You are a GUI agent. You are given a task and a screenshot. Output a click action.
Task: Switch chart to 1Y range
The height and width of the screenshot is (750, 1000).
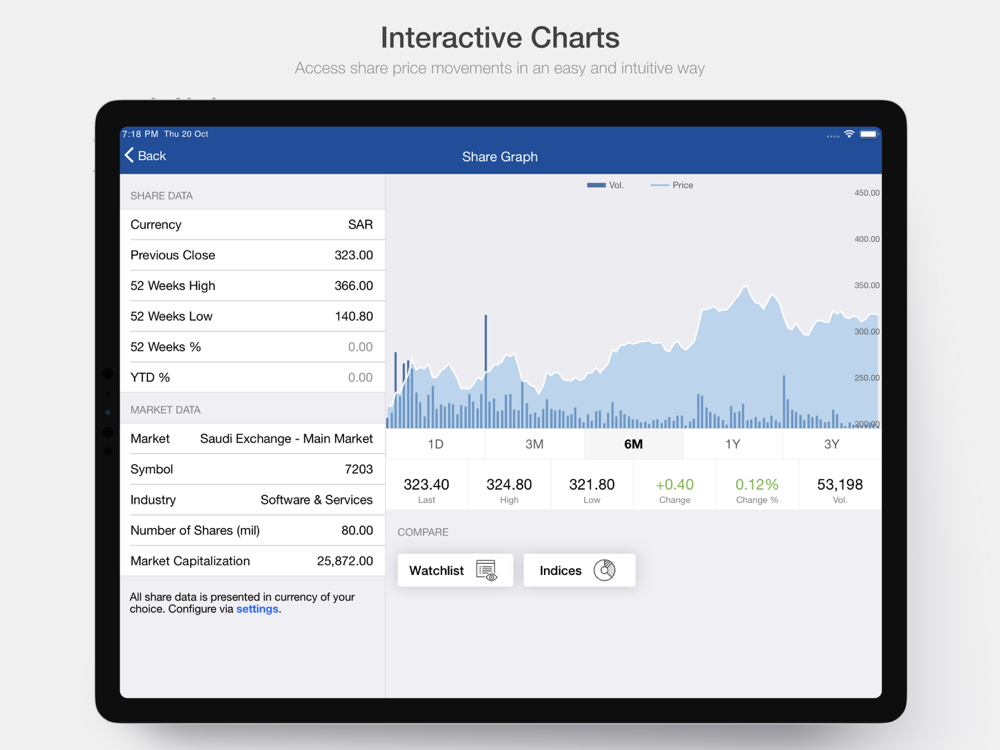[733, 444]
